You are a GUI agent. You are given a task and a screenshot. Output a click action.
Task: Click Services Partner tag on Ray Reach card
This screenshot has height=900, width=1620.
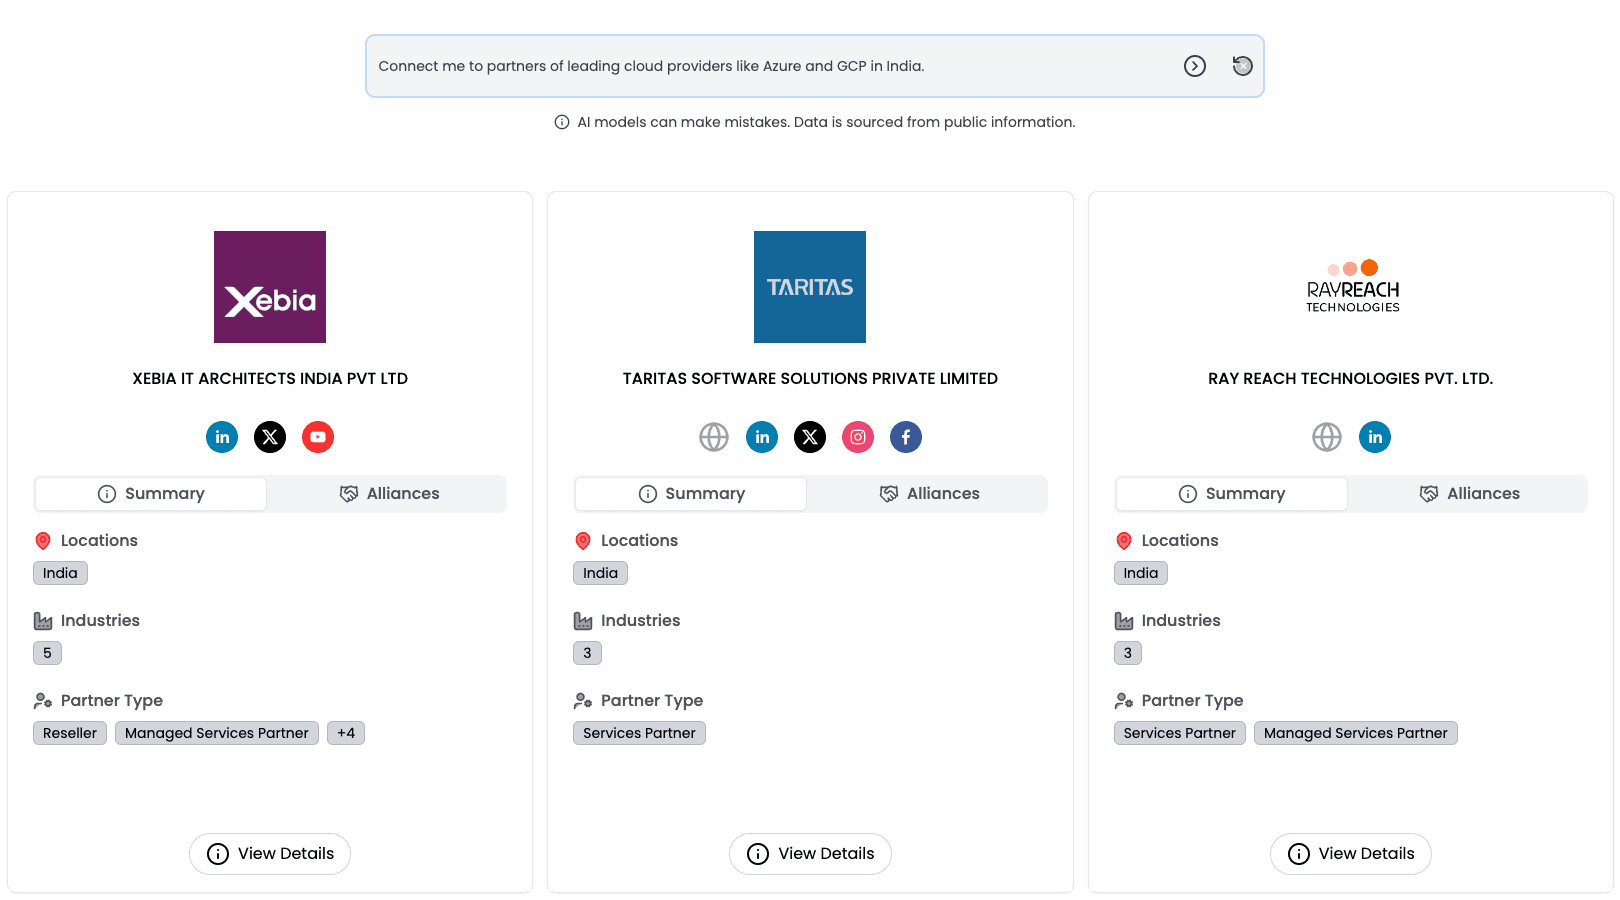[x=1180, y=733]
